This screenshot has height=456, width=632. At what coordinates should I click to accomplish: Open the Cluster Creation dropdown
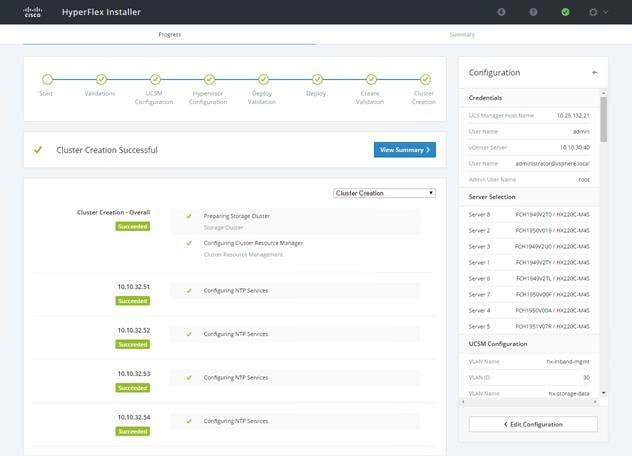(x=384, y=193)
